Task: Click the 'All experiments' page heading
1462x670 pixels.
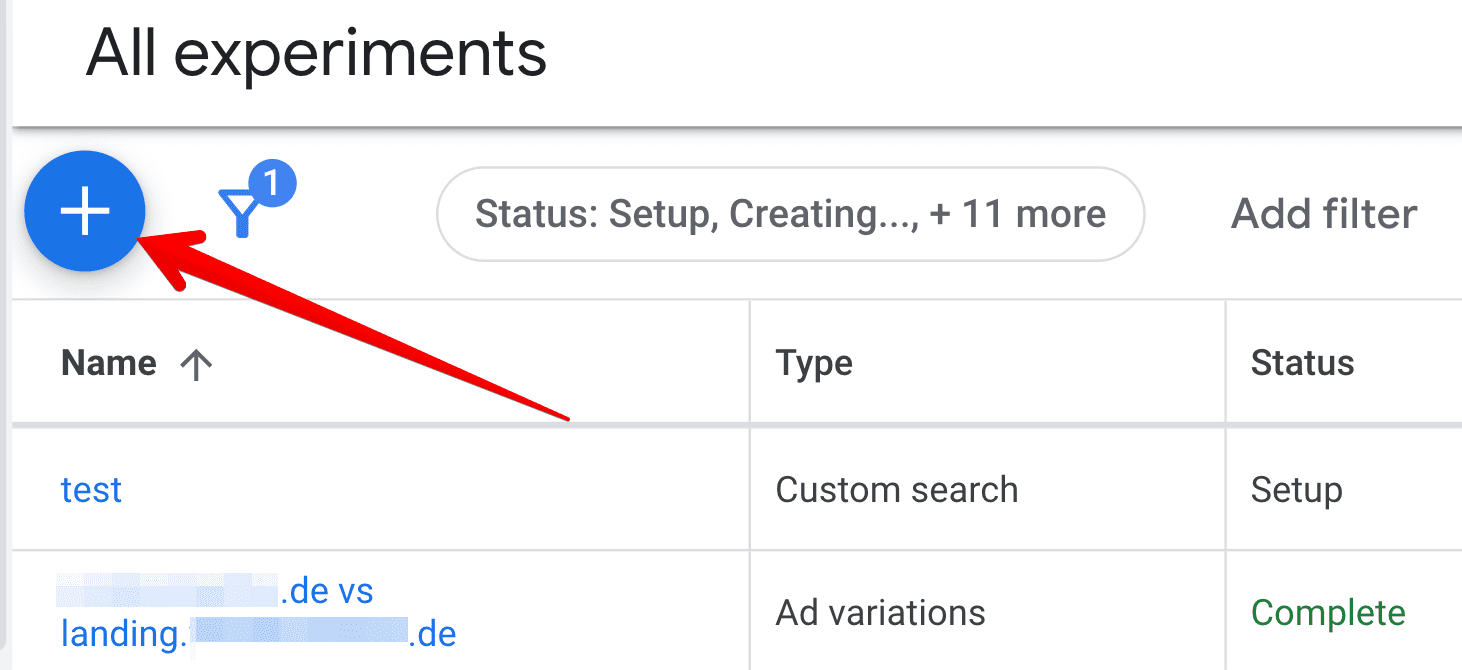Action: pyautogui.click(x=316, y=54)
